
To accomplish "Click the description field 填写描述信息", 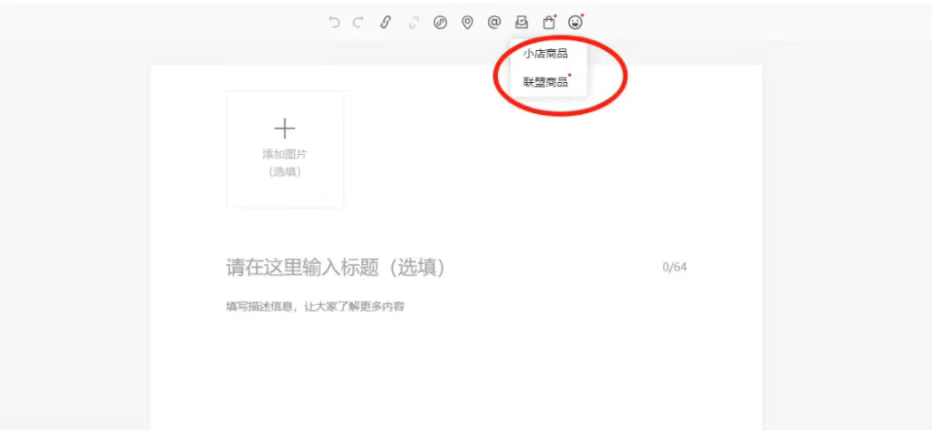I will click(x=315, y=306).
